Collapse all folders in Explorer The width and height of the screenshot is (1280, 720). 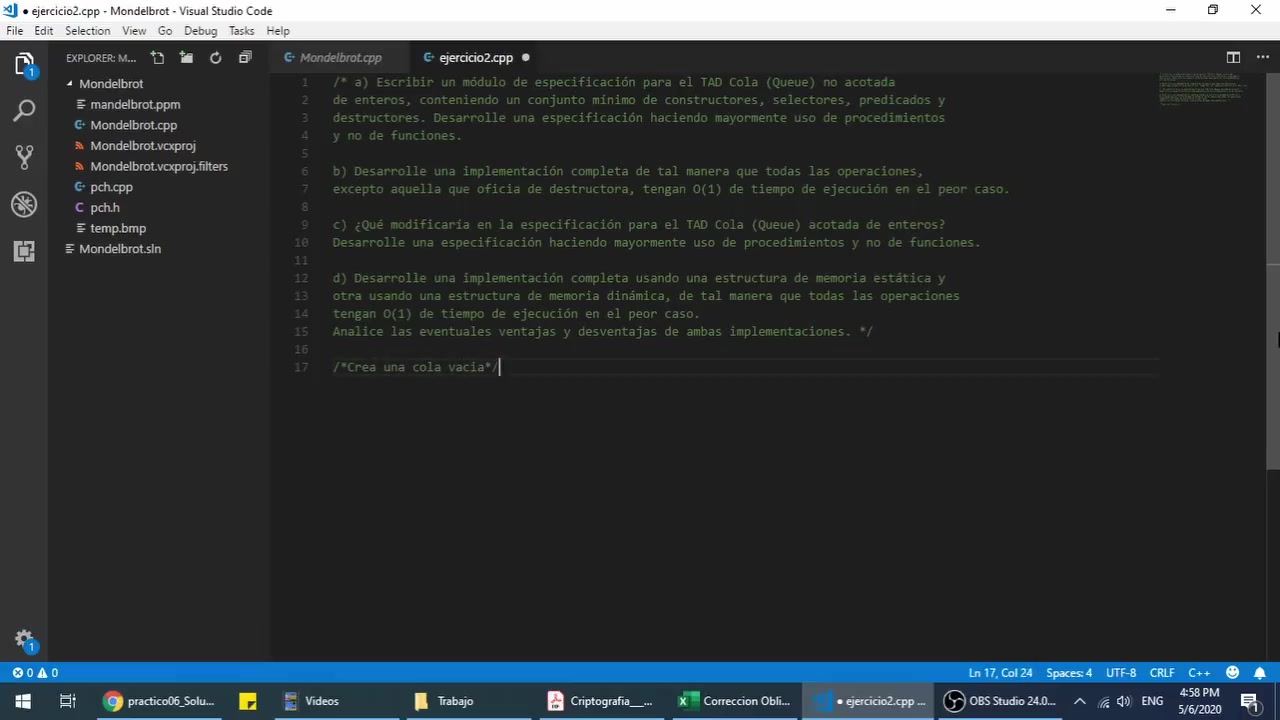pyautogui.click(x=245, y=58)
